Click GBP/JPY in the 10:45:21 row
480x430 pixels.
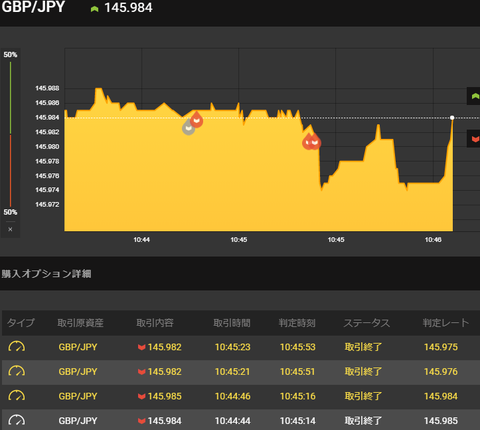(78, 372)
